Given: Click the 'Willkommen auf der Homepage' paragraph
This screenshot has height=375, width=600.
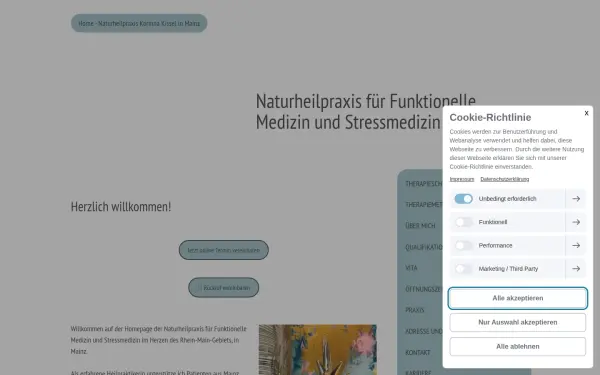Looking at the screenshot, I should tap(158, 340).
